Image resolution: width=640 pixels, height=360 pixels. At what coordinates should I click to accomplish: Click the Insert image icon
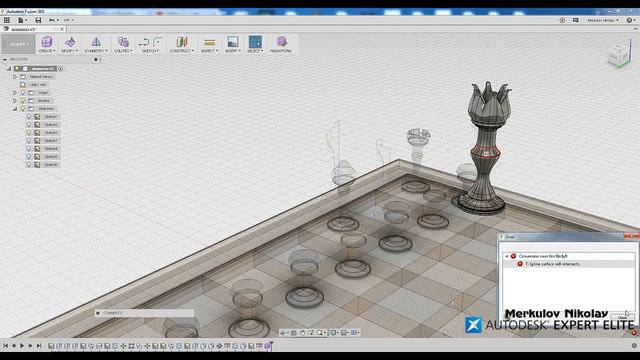pos(233,42)
